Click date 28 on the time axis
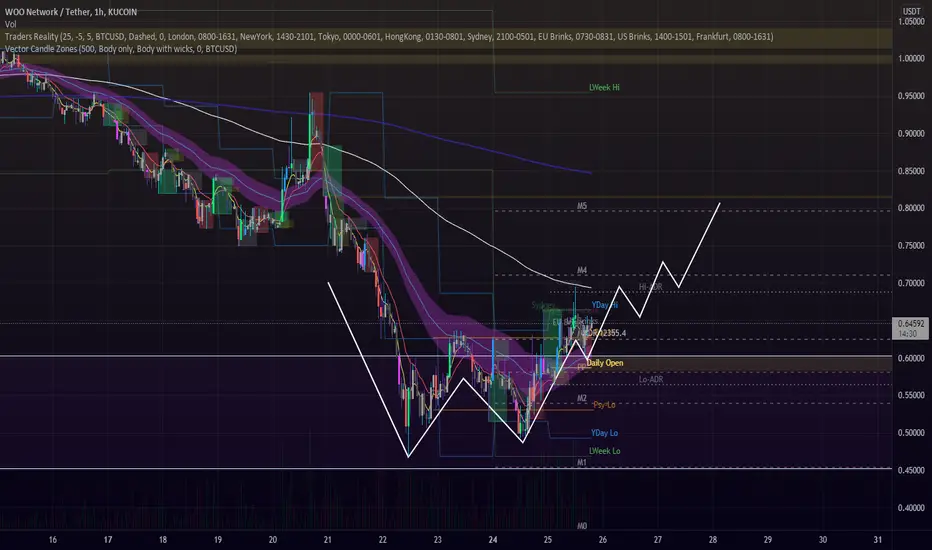The height and width of the screenshot is (550, 932). point(713,540)
